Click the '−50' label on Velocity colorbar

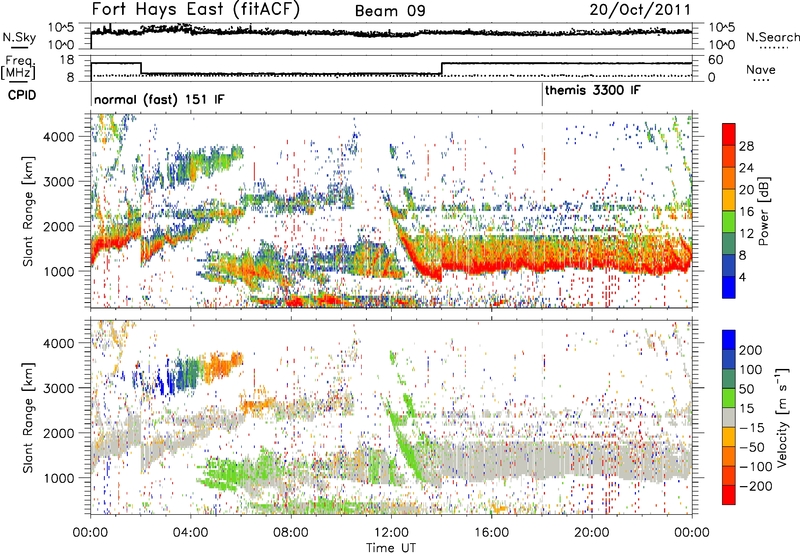coord(752,447)
